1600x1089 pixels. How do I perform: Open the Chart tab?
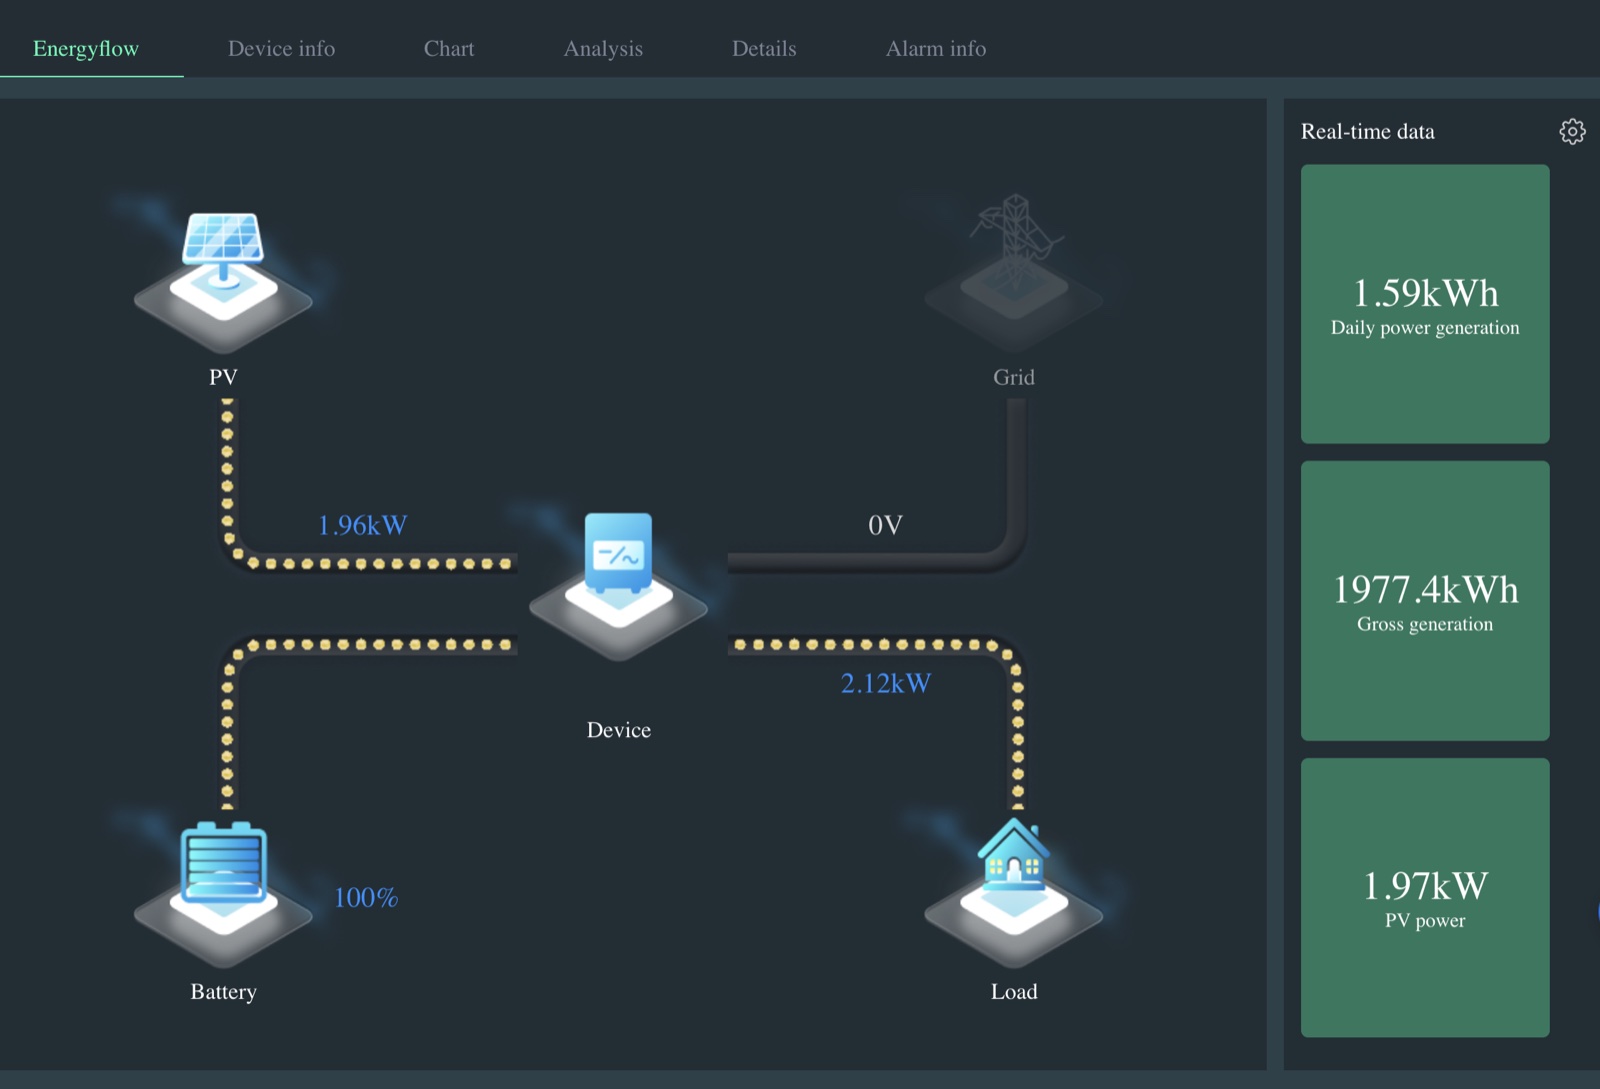[x=449, y=48]
